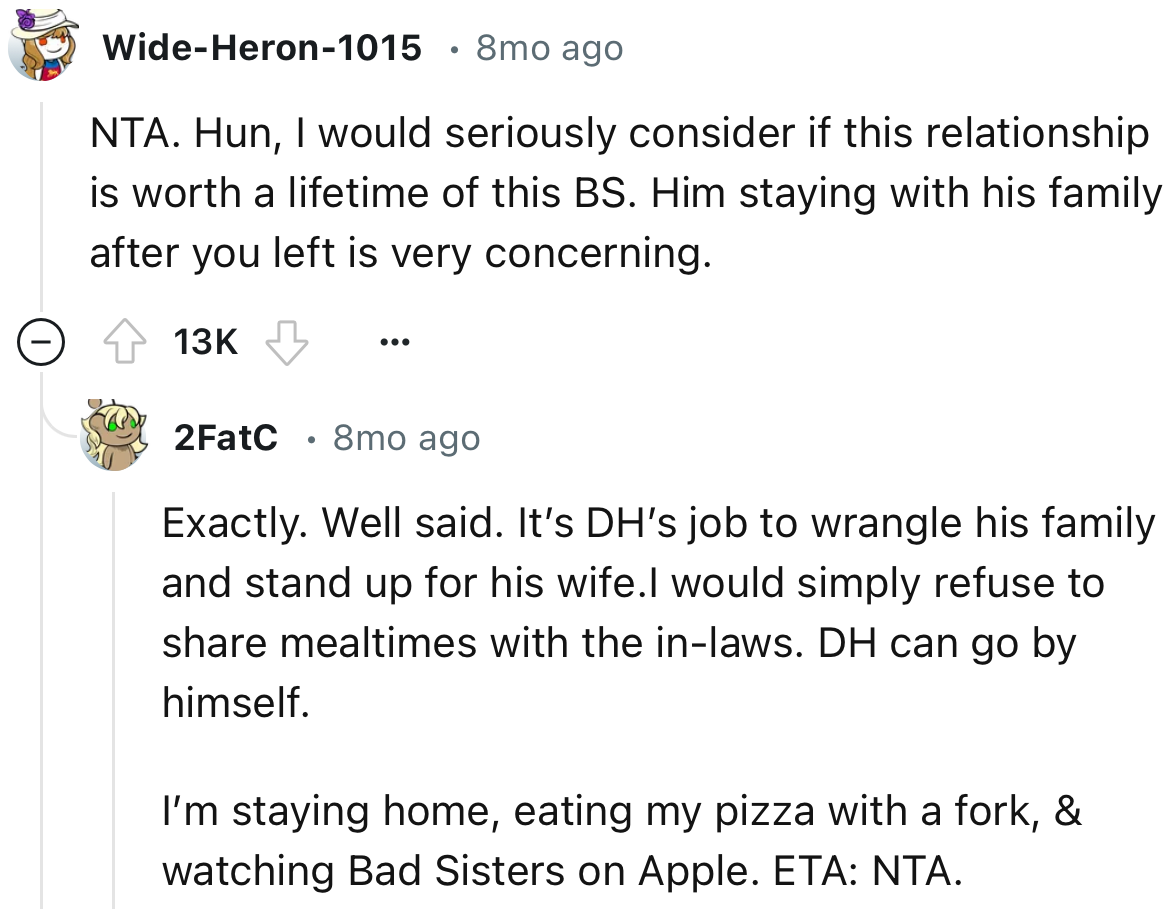1166x909 pixels.
Task: Open 2FatC's profile
Action: (227, 437)
